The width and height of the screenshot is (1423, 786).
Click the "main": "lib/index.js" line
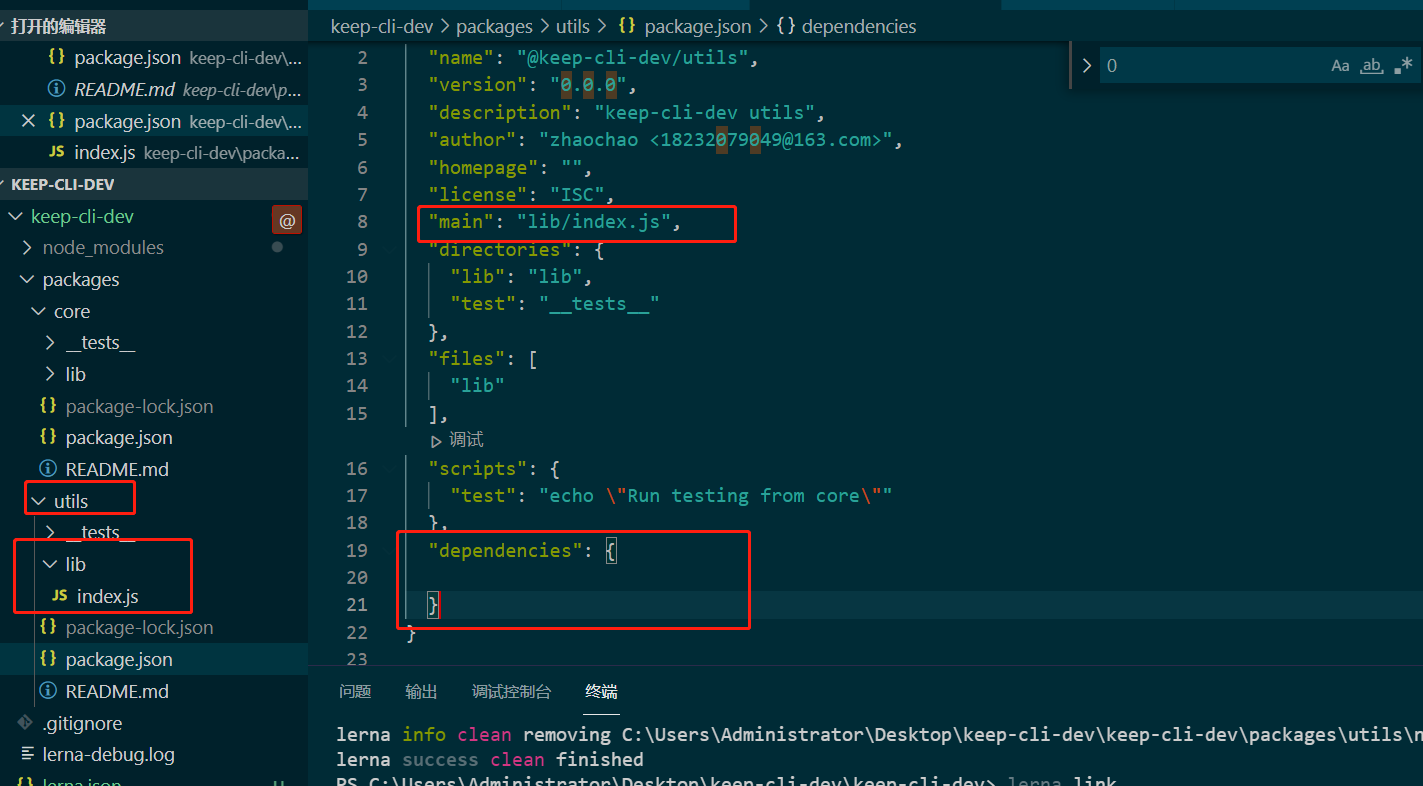pos(554,221)
